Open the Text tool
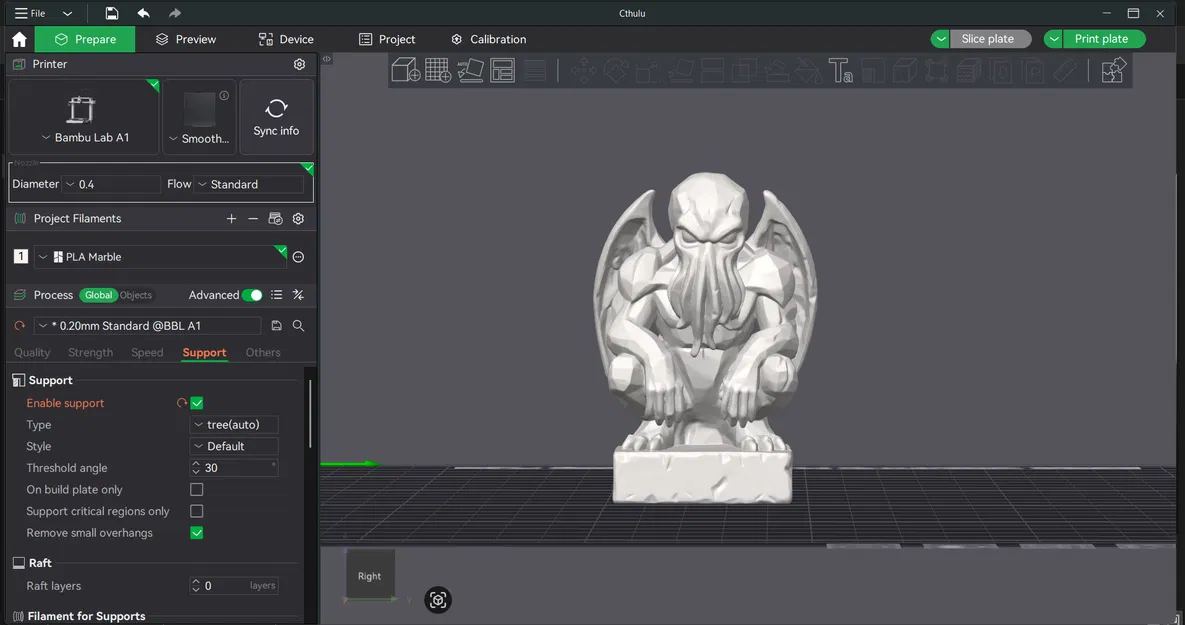 coord(841,70)
